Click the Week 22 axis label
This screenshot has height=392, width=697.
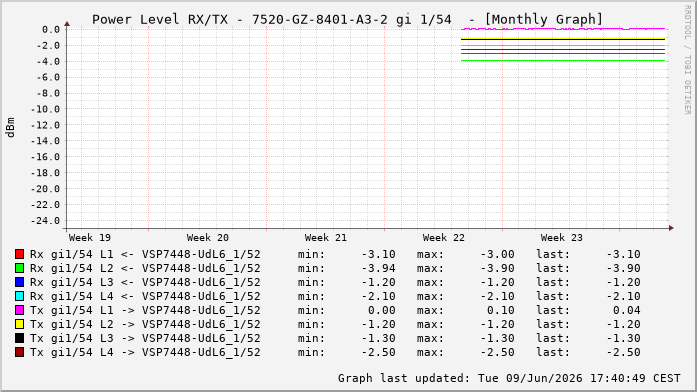tap(444, 238)
